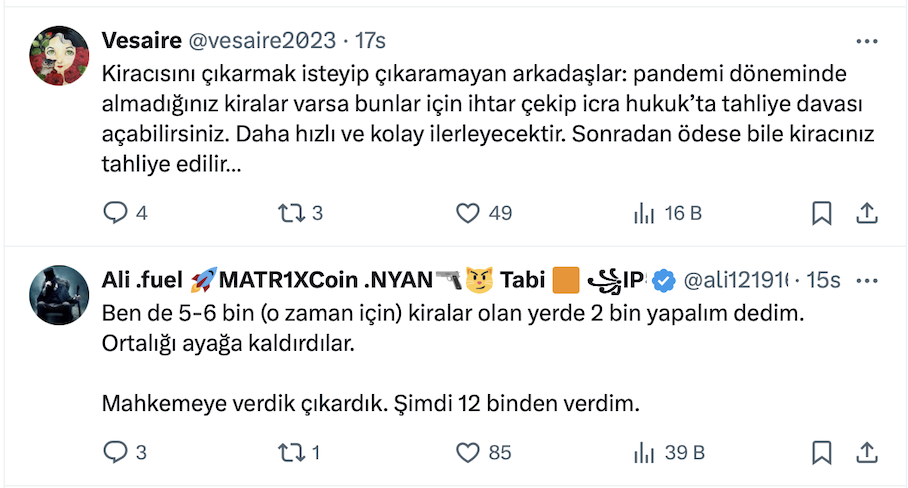The width and height of the screenshot is (908, 488).
Task: Like Vesaire's tweet with heart icon
Action: 468,213
